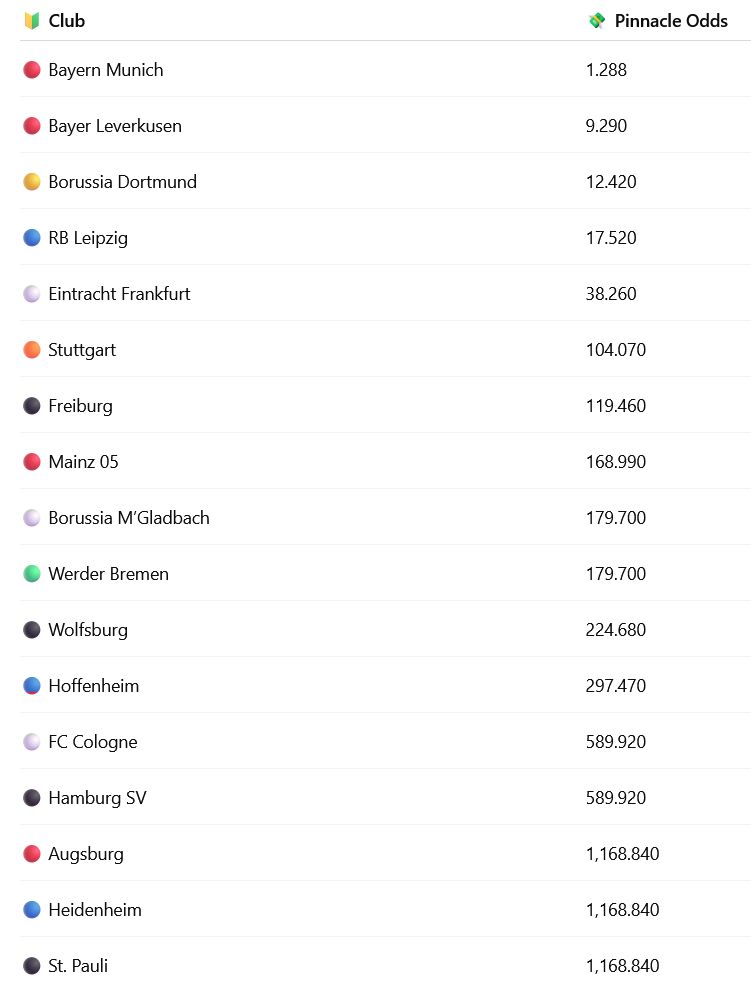
Task: Click Borussia M'Gladbach team name
Action: 129,518
